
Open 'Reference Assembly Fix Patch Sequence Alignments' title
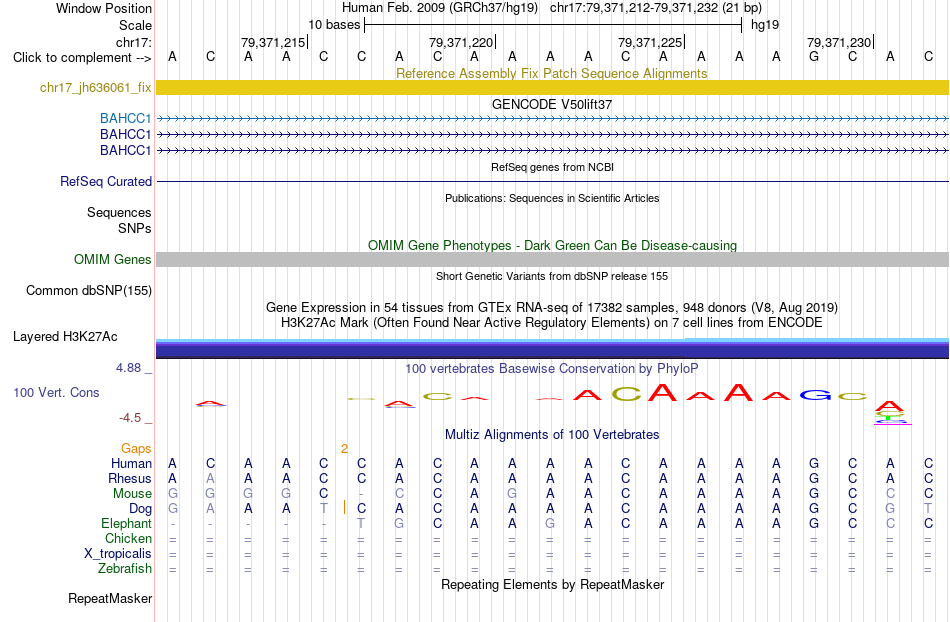551,73
